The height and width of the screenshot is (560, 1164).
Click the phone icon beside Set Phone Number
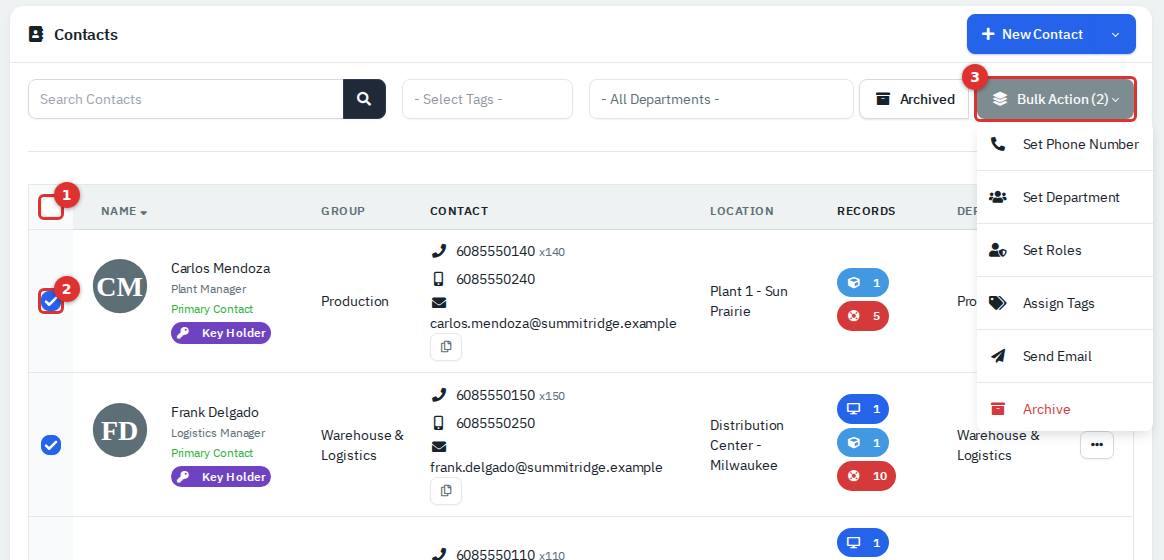[998, 144]
